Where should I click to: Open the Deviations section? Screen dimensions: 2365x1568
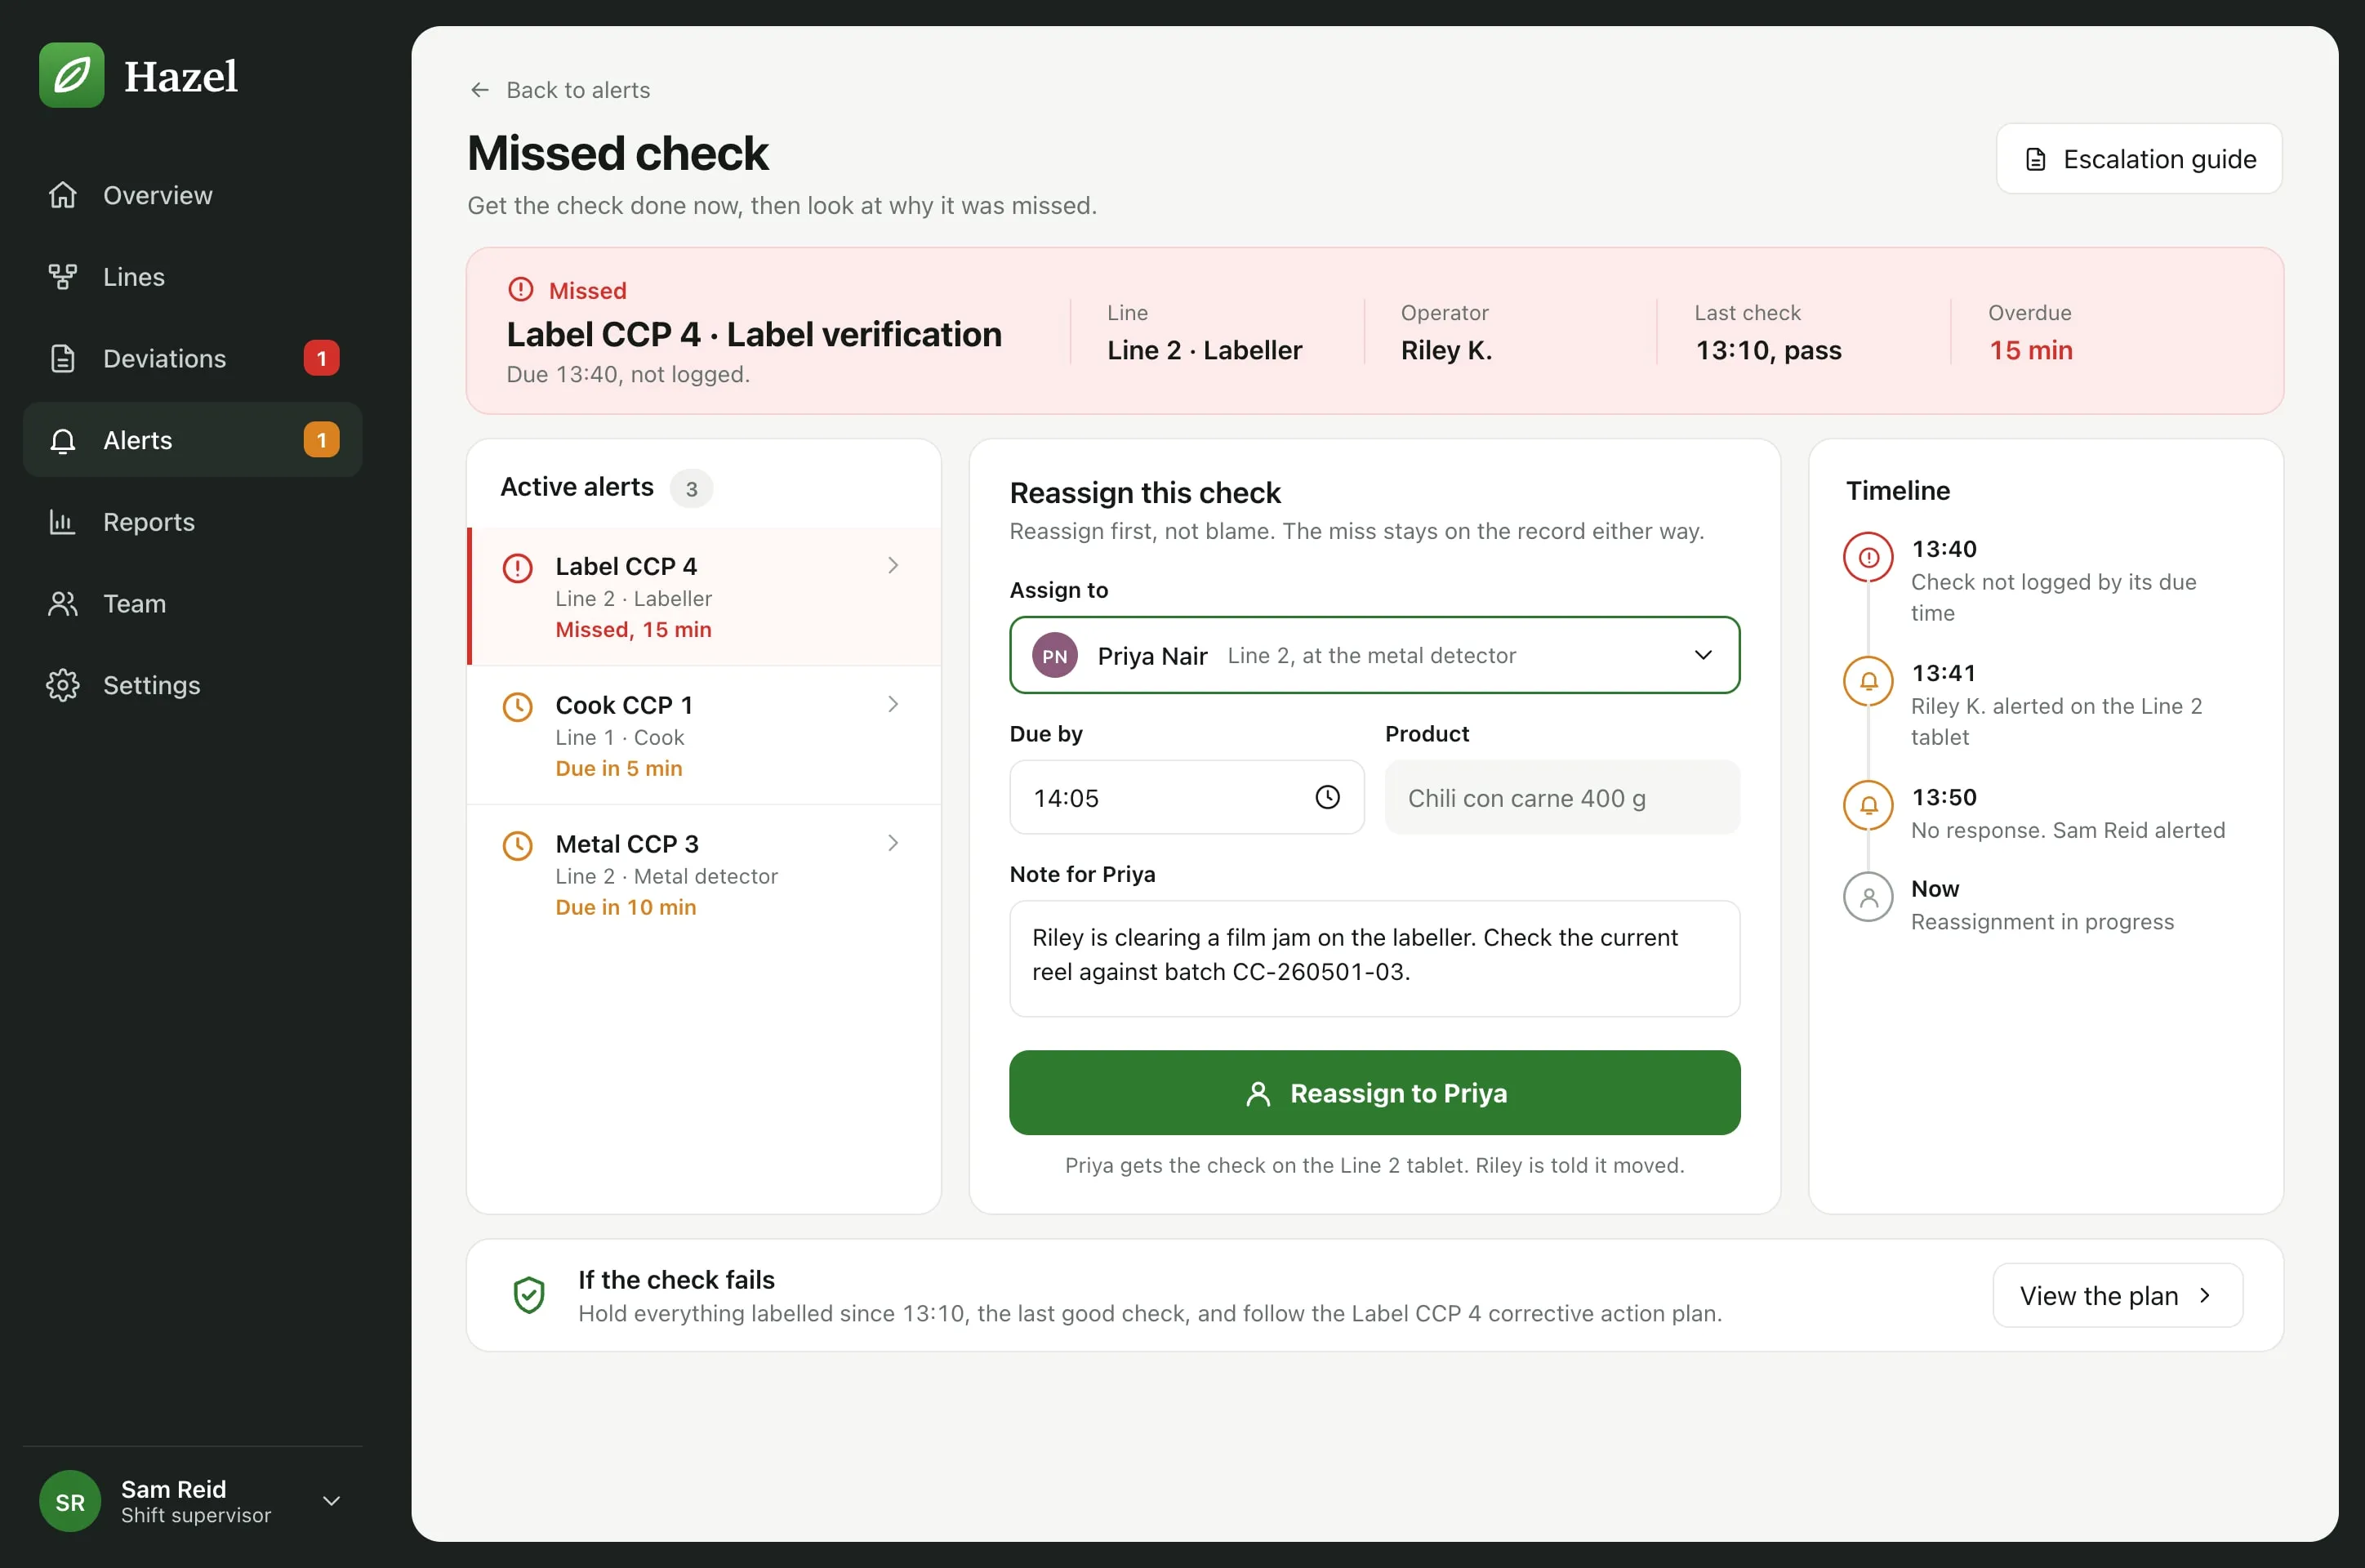coord(192,358)
